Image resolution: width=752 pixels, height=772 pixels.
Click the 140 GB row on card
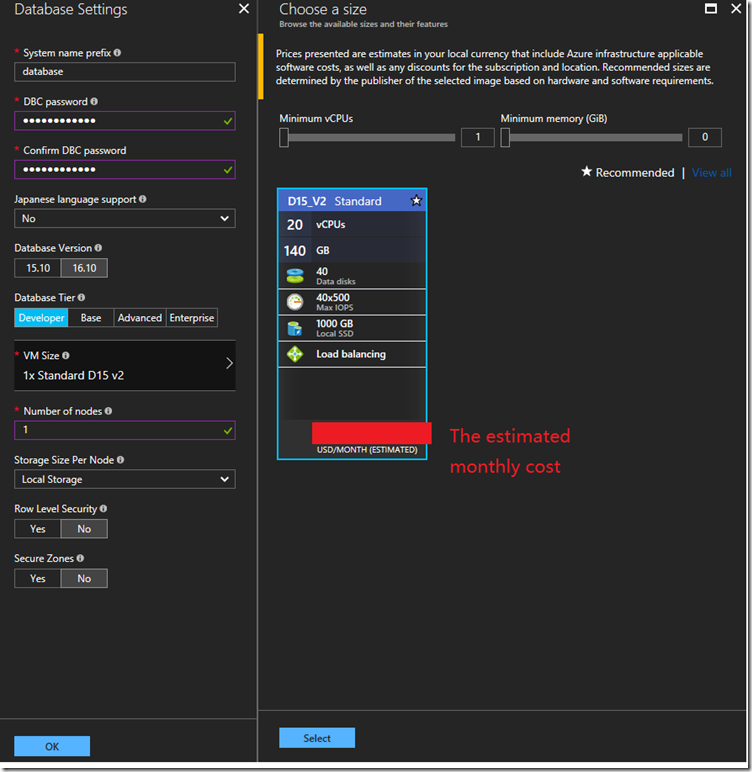(x=352, y=250)
